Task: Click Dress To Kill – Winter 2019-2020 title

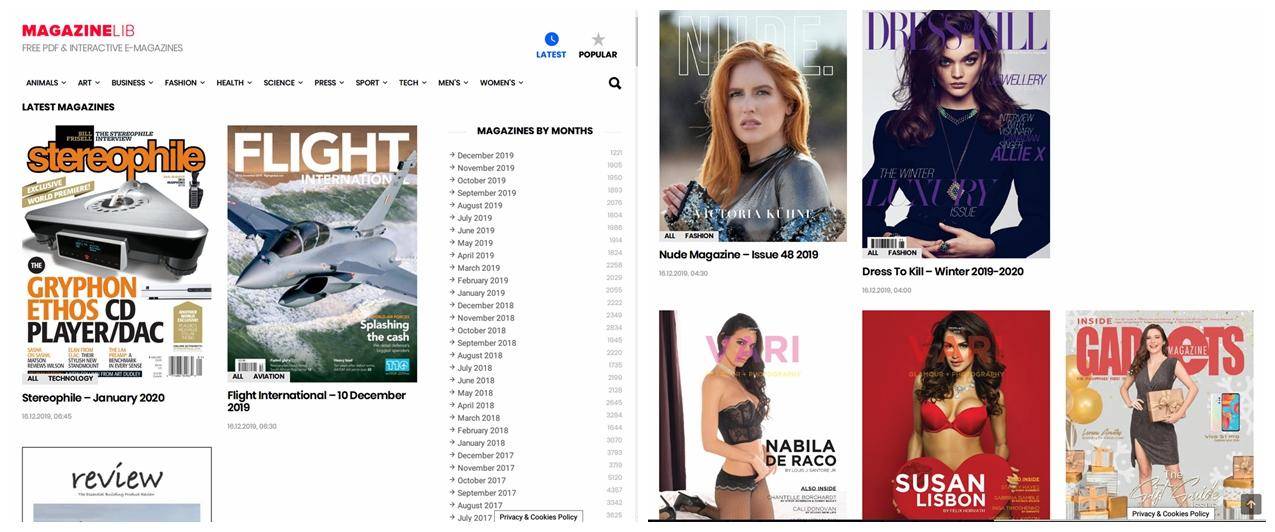Action: 942,272
